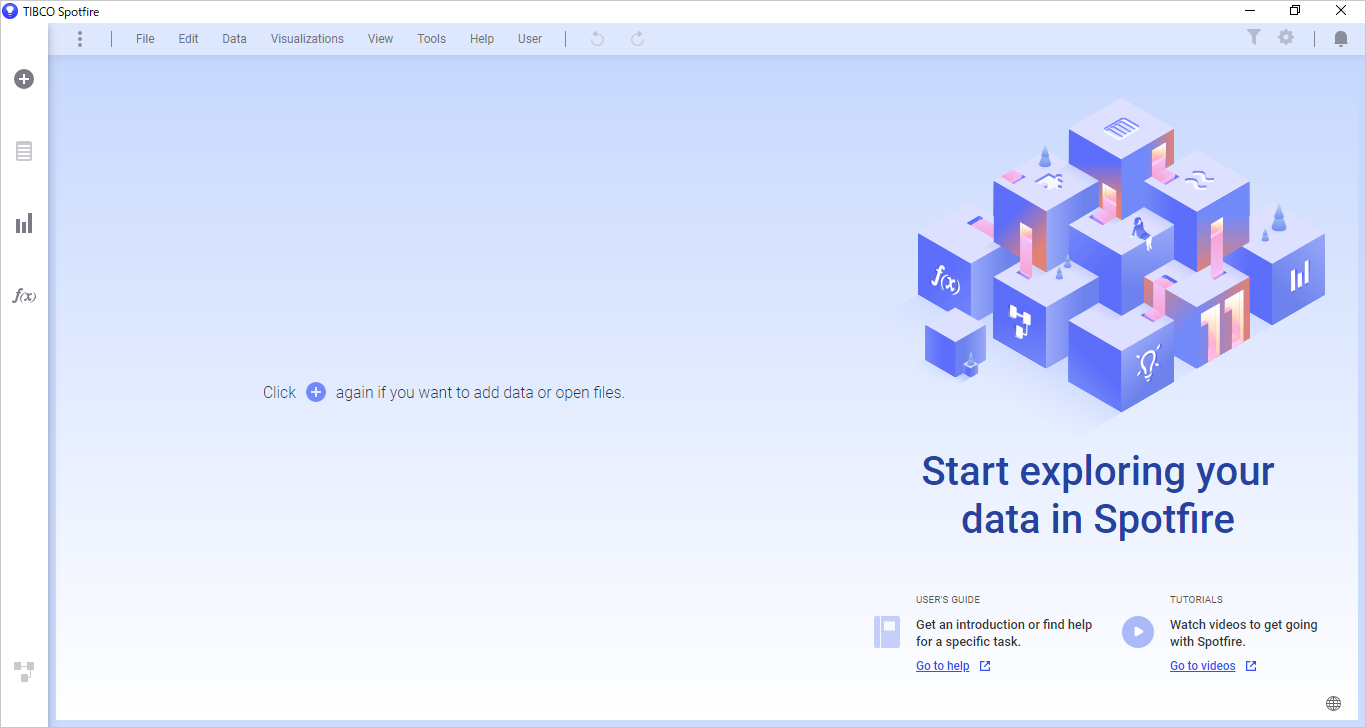Screen dimensions: 1366x728
Task: Open the Visualizations menu
Action: click(307, 39)
